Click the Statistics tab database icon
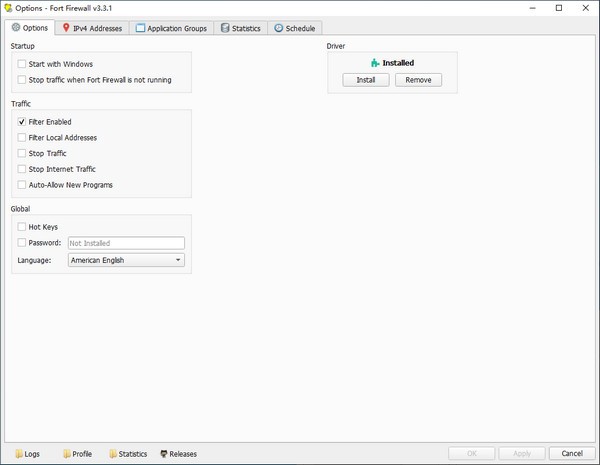The image size is (600, 465). click(x=224, y=28)
